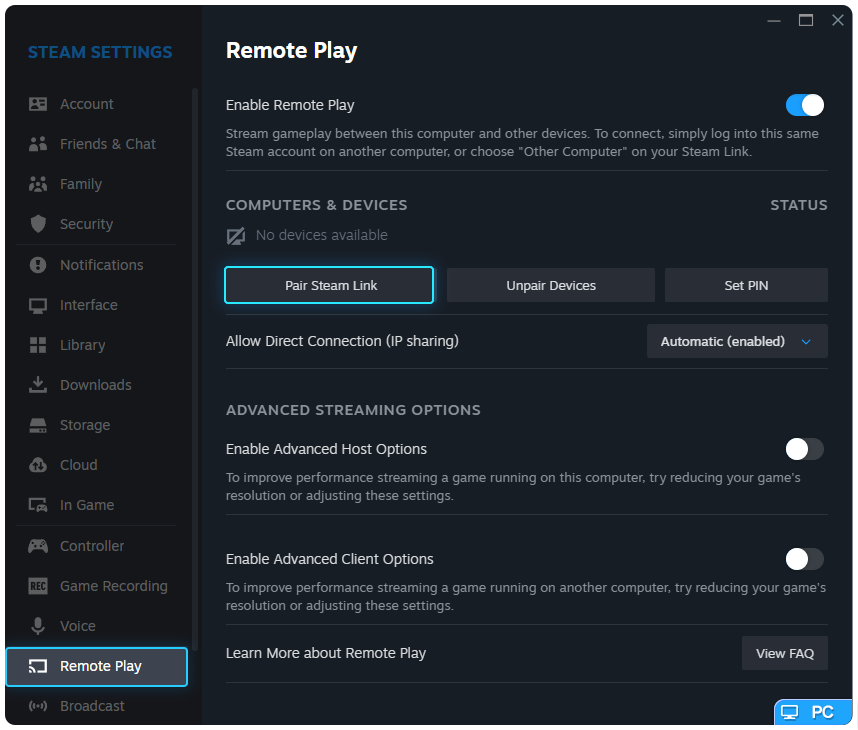Open the Allow Direct Connection dropdown
The height and width of the screenshot is (730, 858).
point(737,341)
